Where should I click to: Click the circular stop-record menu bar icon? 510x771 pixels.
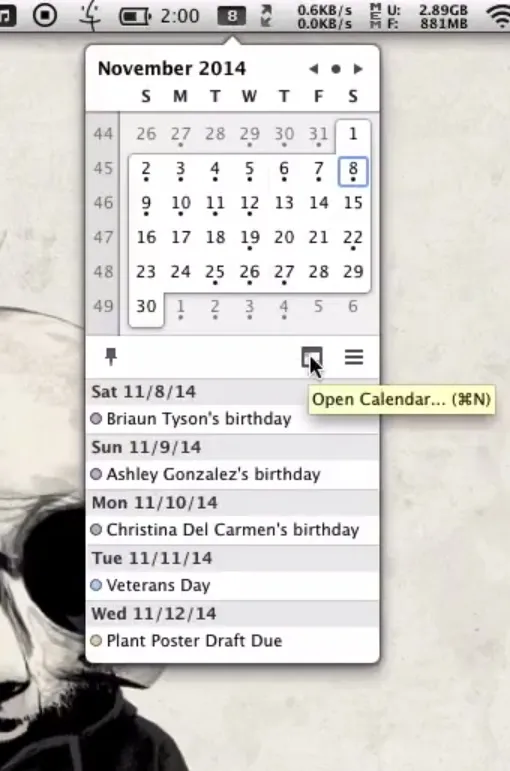pos(45,15)
